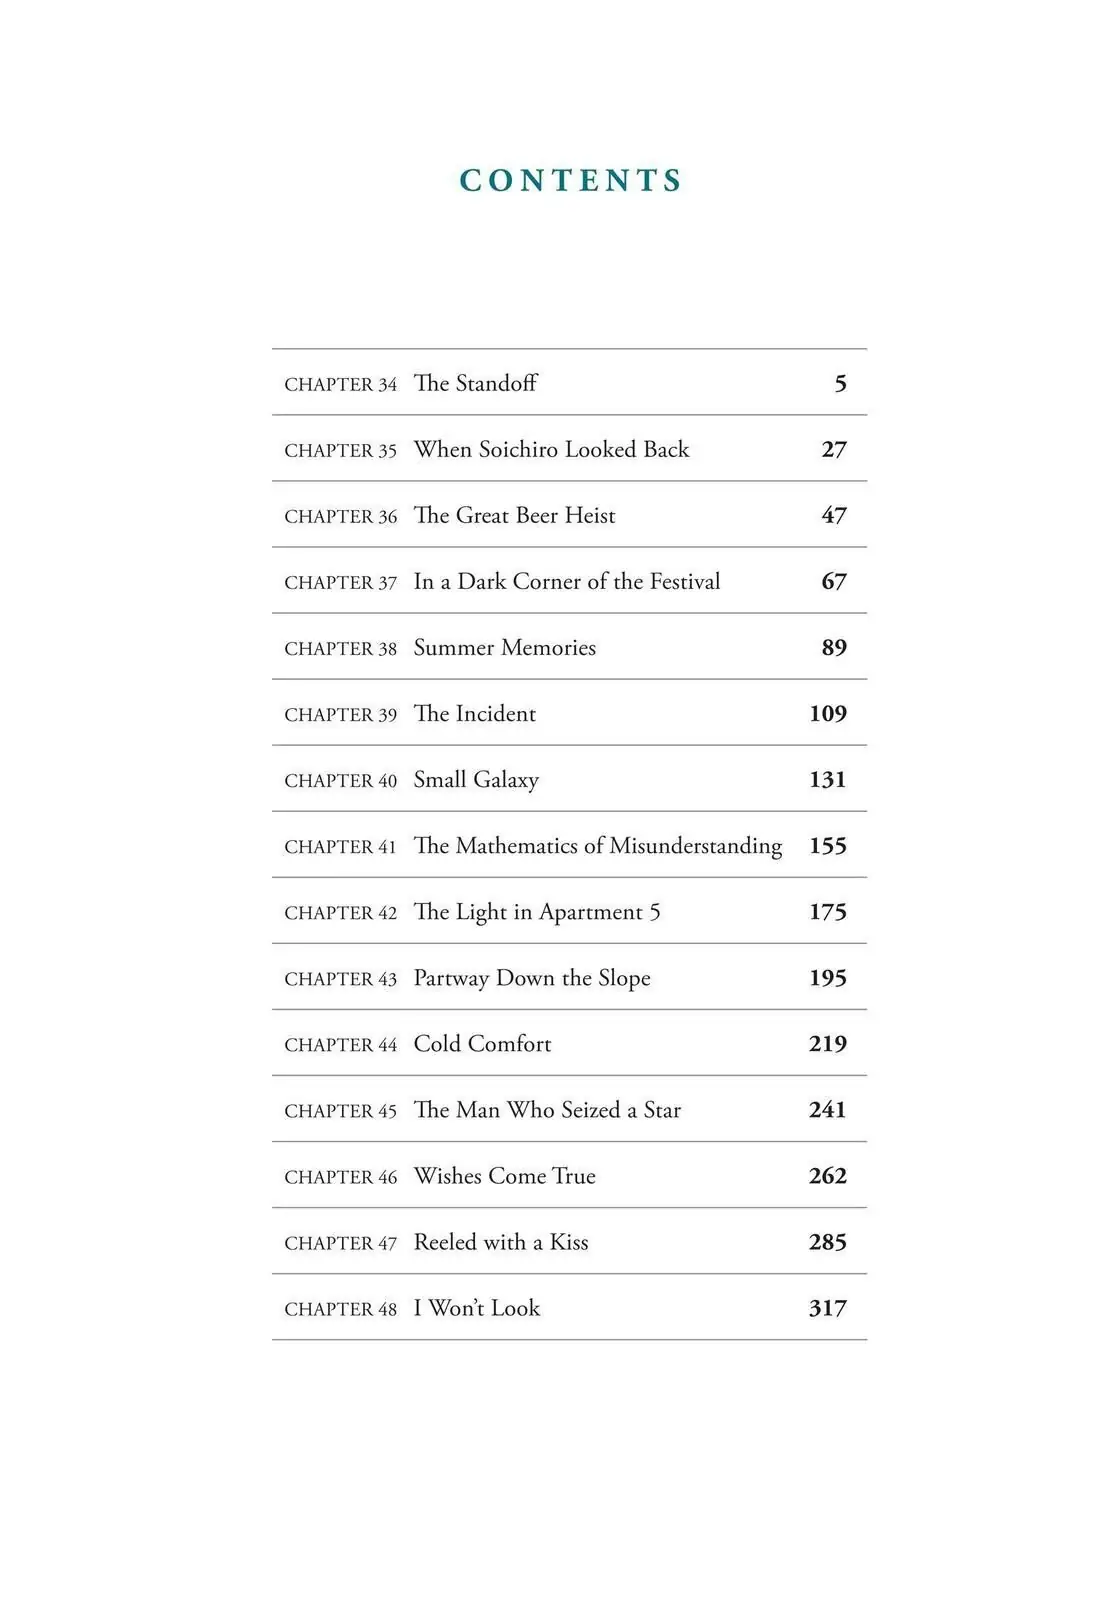
Task: Open the Cold Comfort chapter
Action: pos(569,1043)
